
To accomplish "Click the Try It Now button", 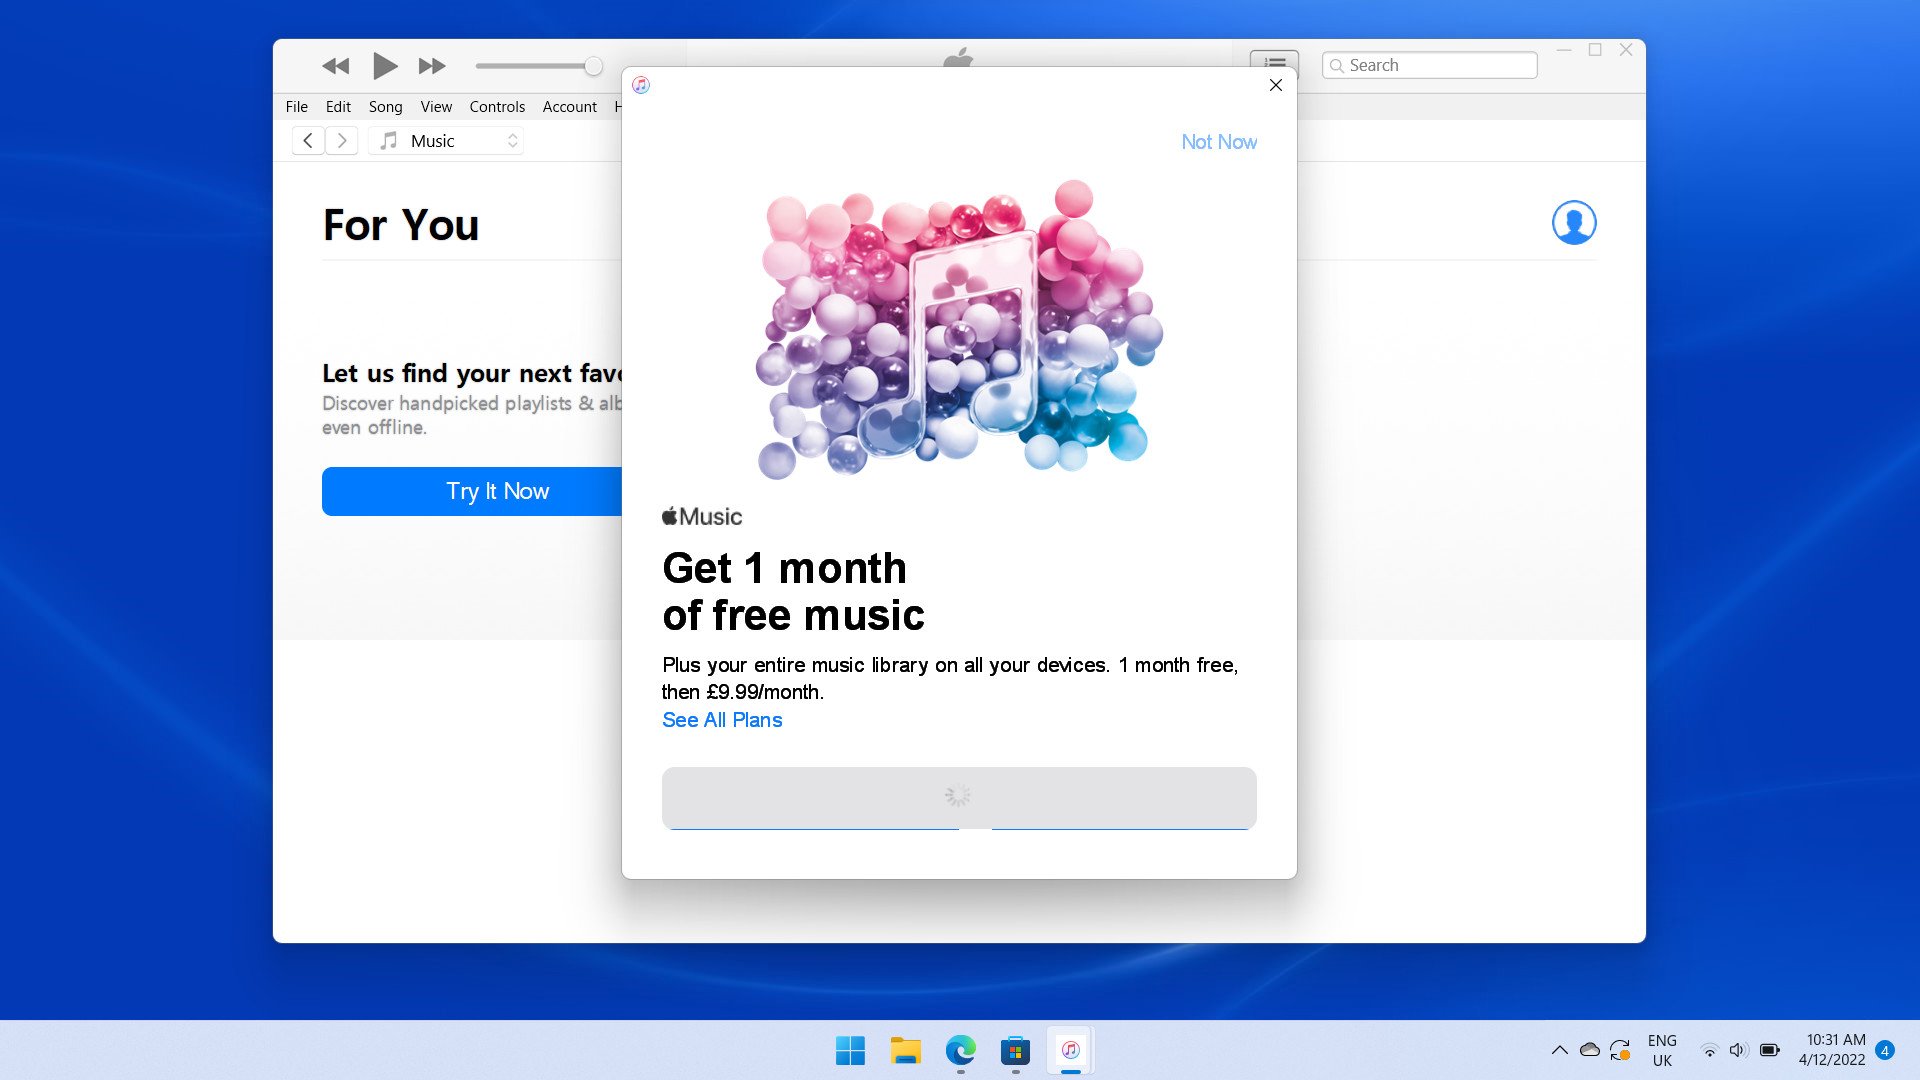I will pos(472,491).
